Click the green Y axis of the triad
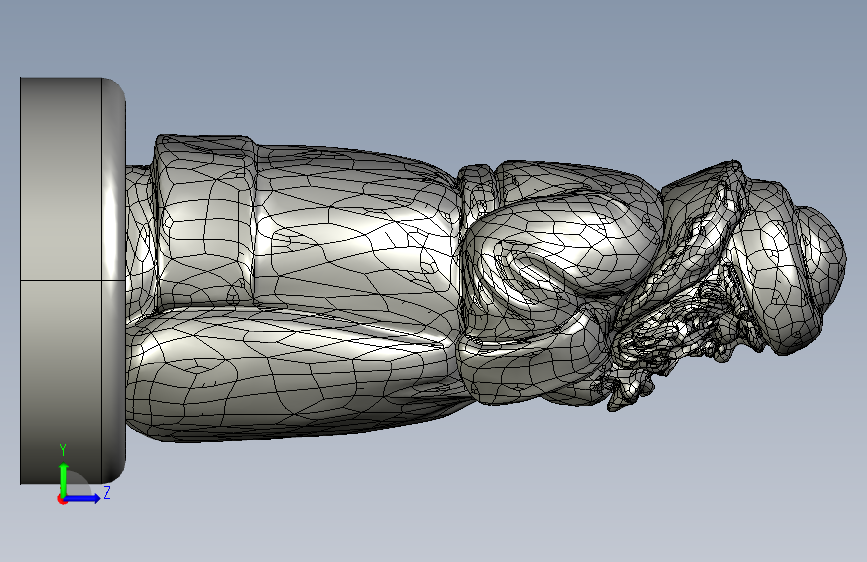867x562 pixels. coord(64,479)
